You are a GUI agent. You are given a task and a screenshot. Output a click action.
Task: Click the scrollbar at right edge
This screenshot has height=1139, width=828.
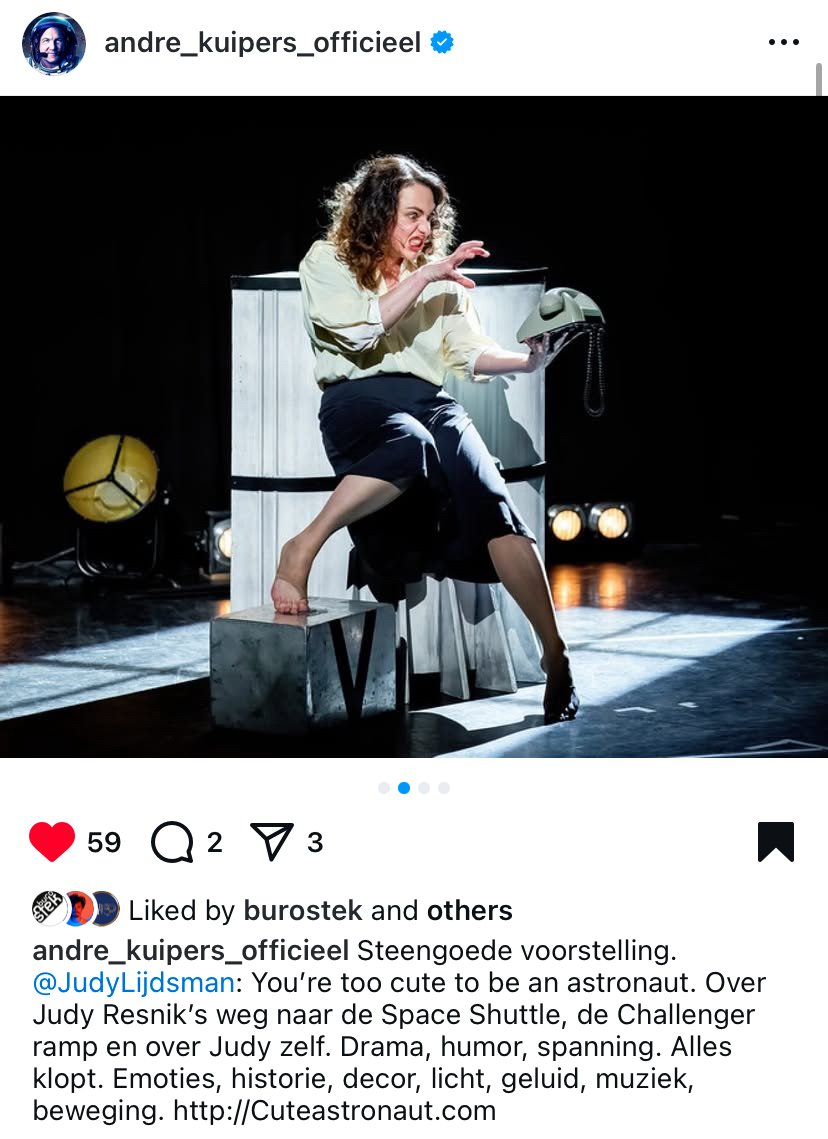(x=819, y=80)
